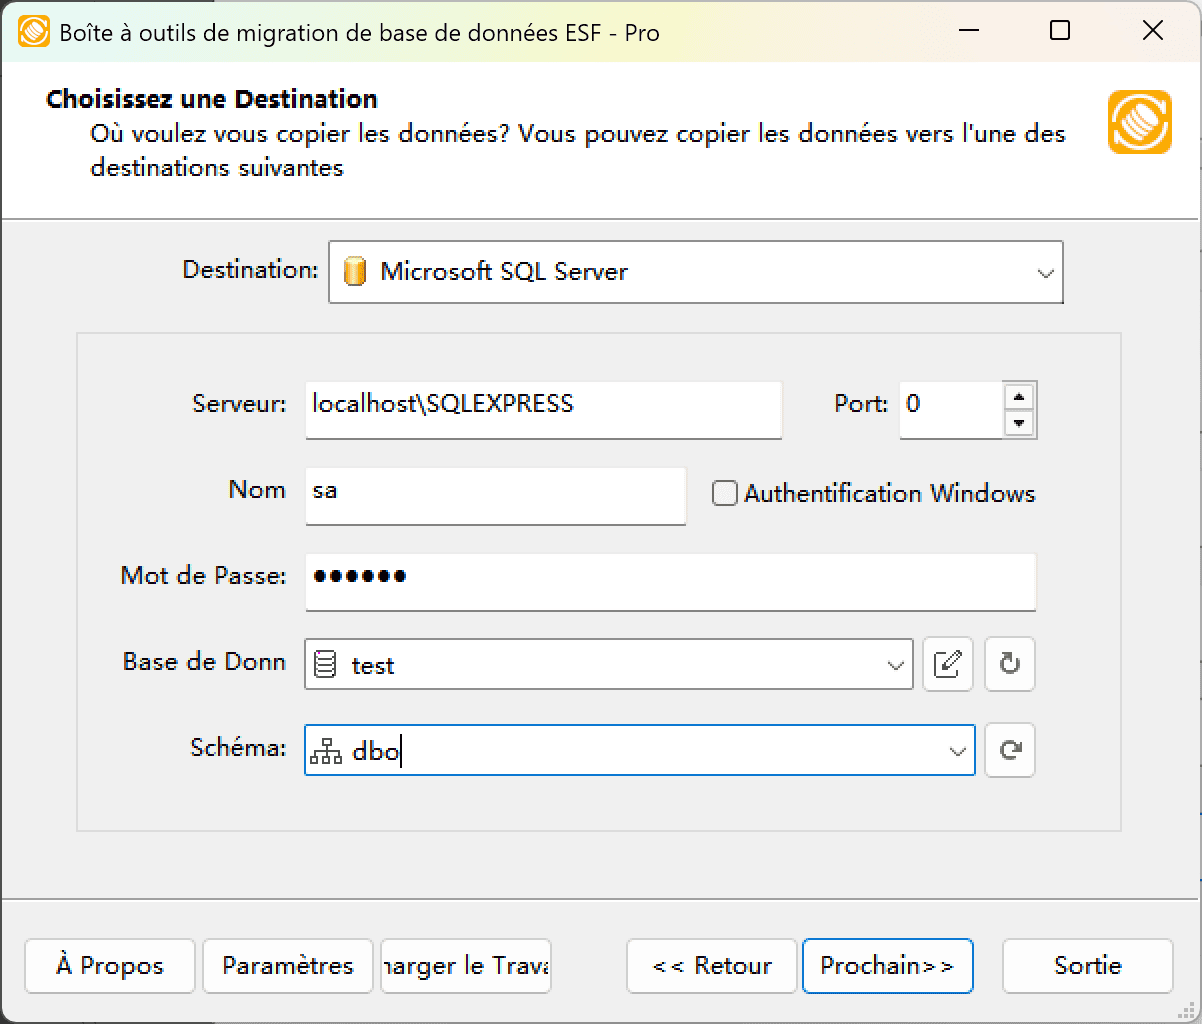
Task: Click the database cylinder icon beside test
Action: pyautogui.click(x=326, y=664)
